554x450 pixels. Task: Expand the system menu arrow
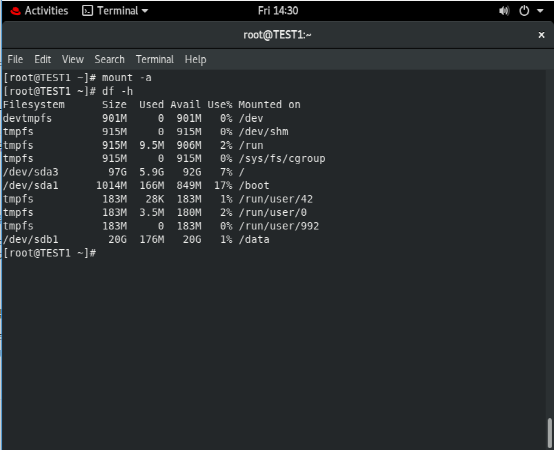540,11
